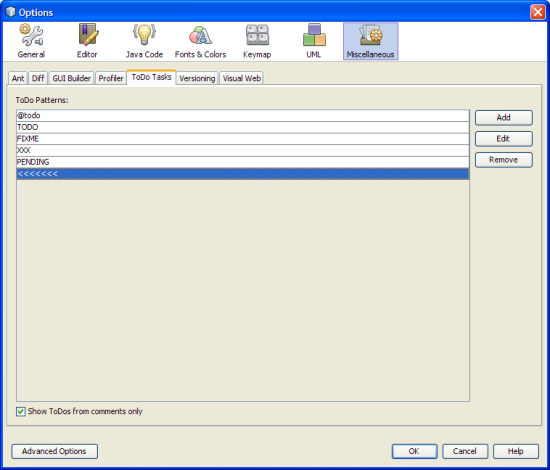Switch to the Ant tab
Screen dimensions: 550x470
coord(18,78)
